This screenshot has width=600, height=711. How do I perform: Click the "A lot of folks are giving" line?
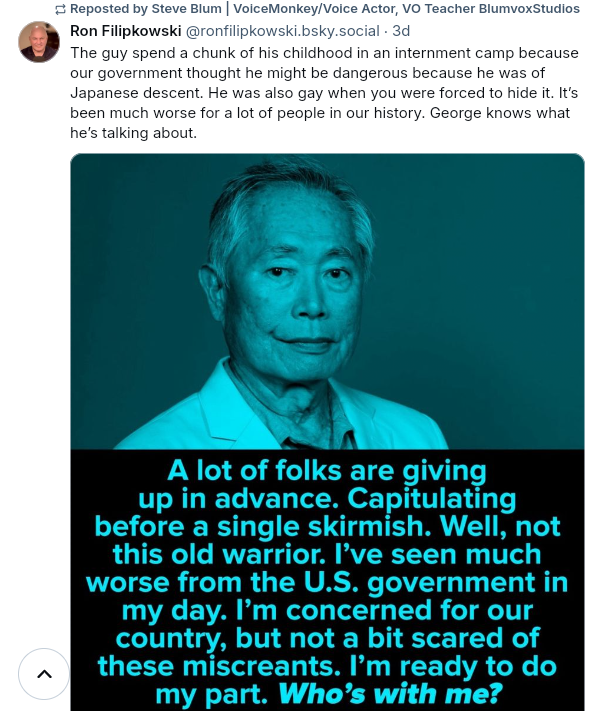(x=327, y=471)
